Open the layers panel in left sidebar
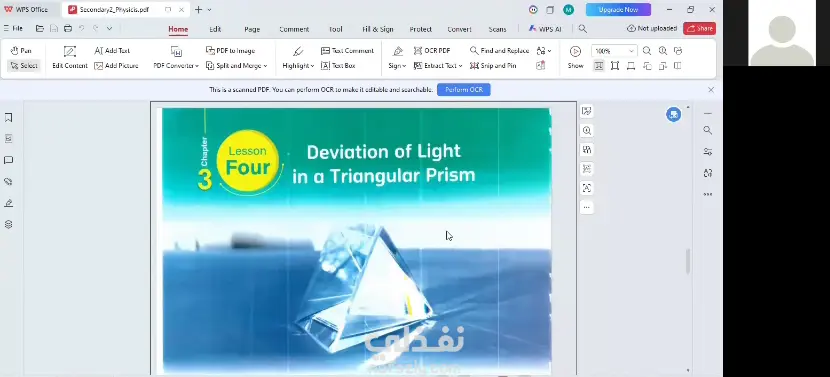Screen dimensions: 830x377 8,225
